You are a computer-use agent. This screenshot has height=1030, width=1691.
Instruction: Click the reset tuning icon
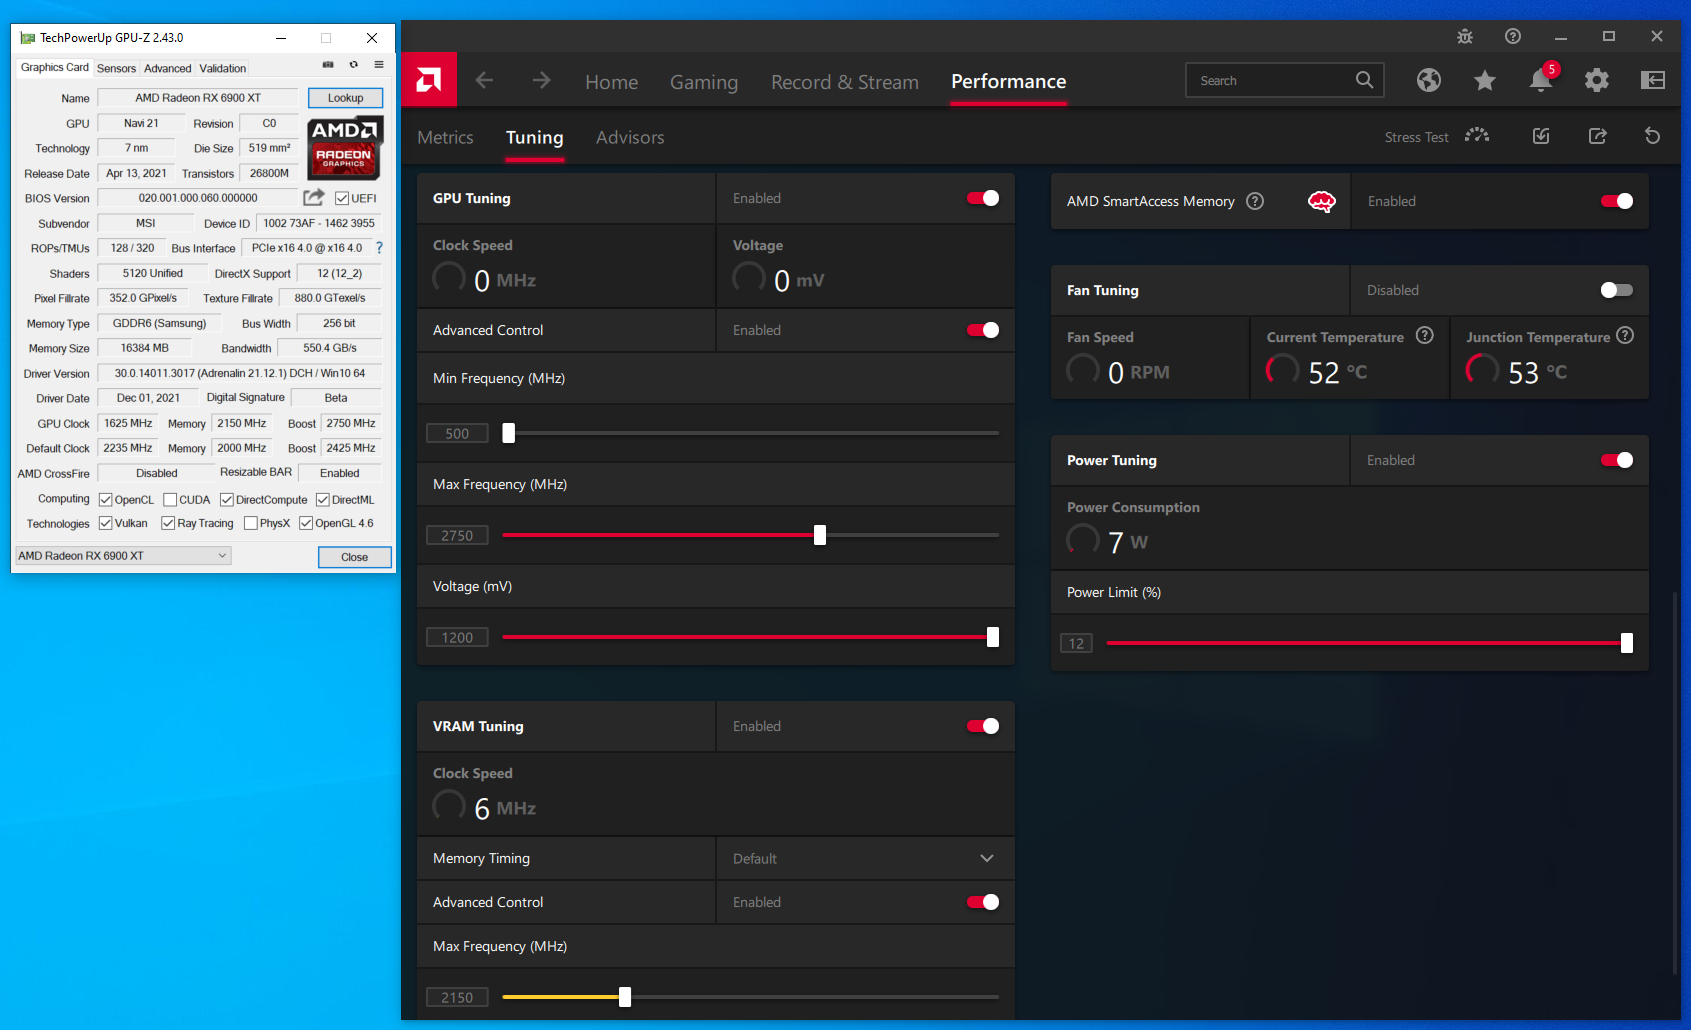(x=1652, y=136)
